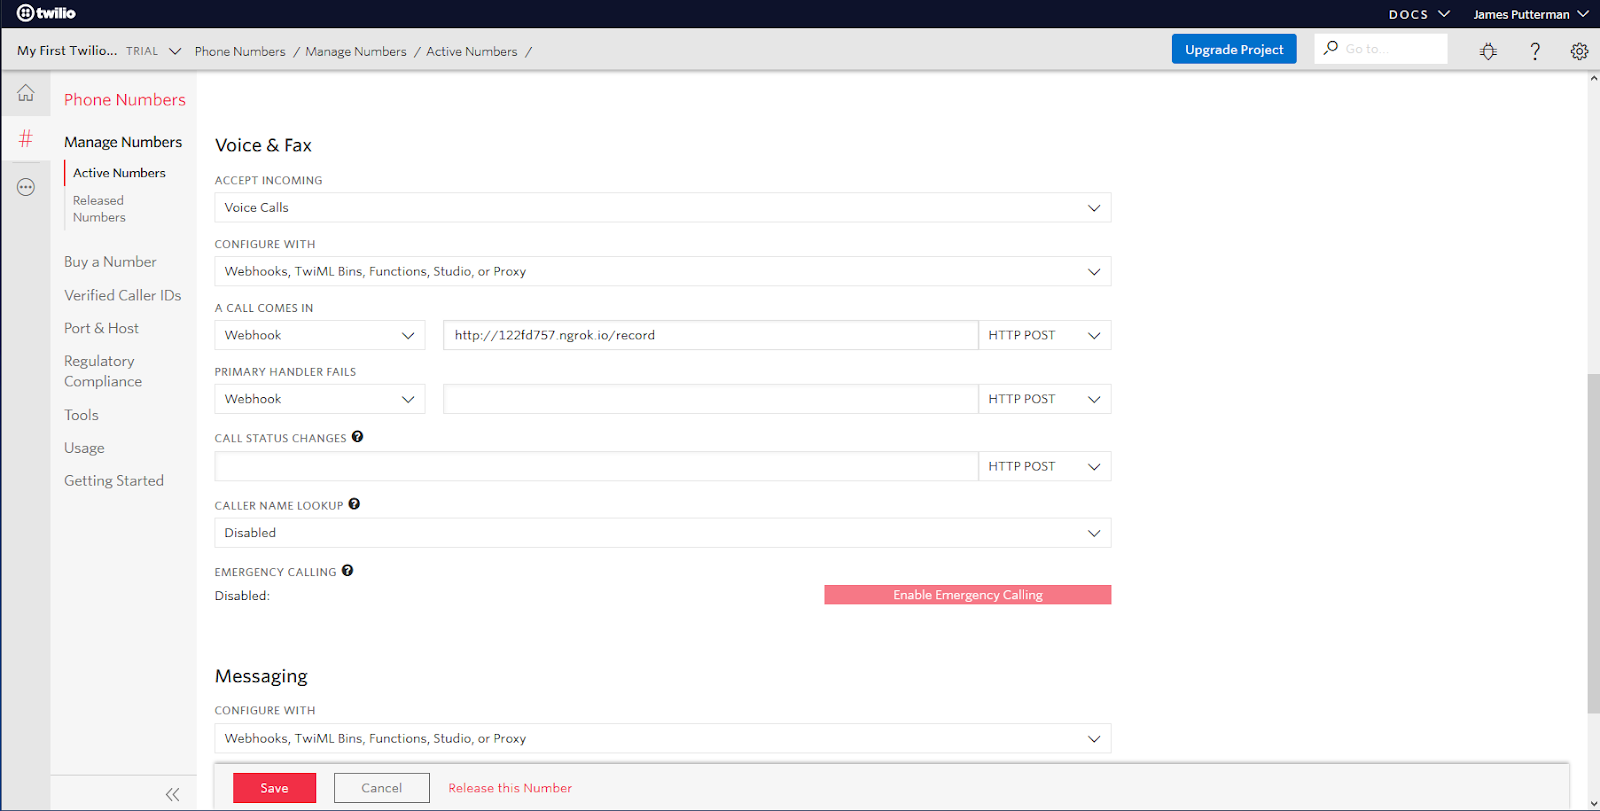The height and width of the screenshot is (811, 1600).
Task: Open Port & Host section
Action: click(x=101, y=328)
